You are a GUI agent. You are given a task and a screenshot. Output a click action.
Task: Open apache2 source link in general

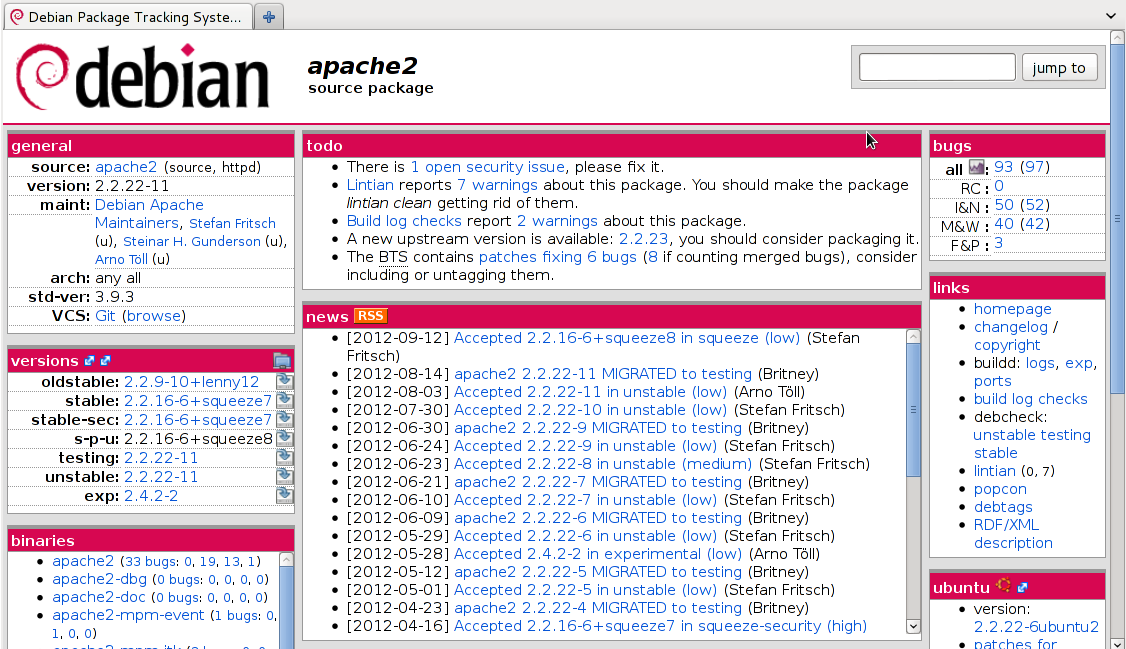126,167
